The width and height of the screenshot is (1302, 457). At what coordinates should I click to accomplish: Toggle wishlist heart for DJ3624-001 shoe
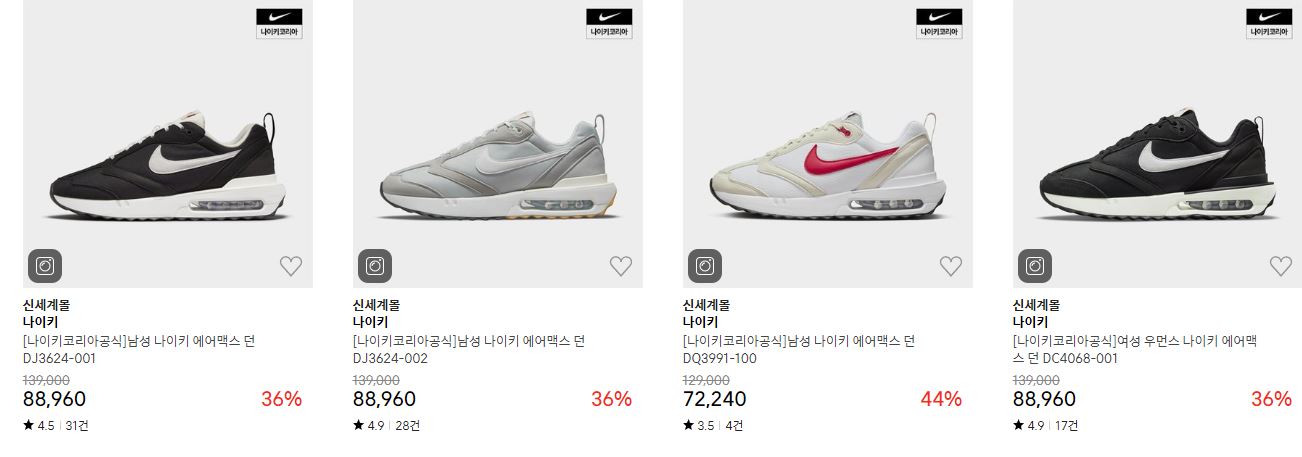click(x=291, y=266)
